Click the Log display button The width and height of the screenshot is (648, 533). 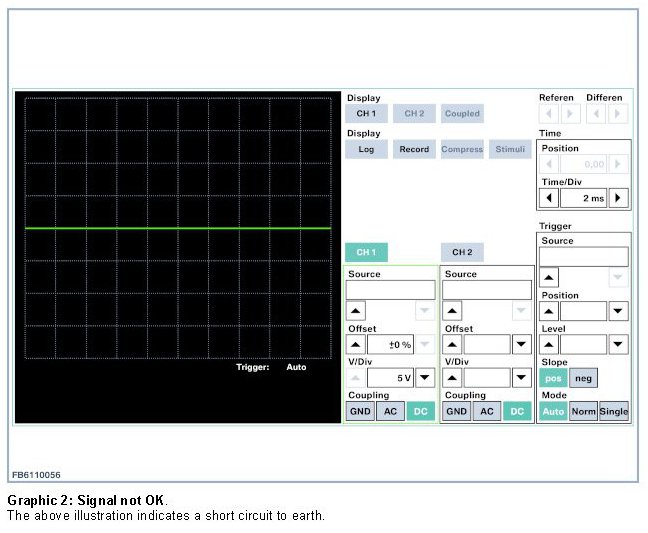pos(366,149)
